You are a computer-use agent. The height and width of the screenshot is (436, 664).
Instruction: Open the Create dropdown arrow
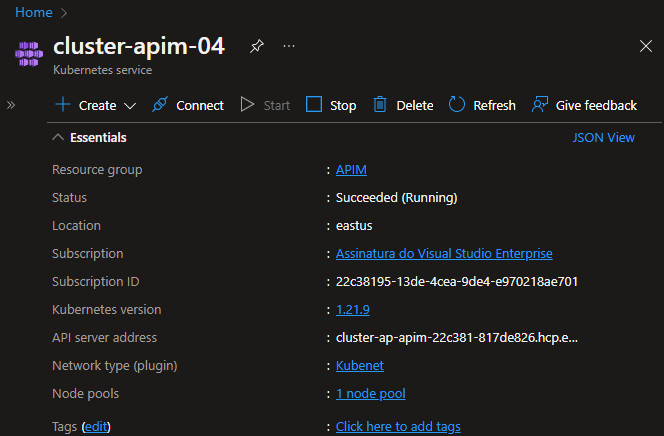(130, 106)
